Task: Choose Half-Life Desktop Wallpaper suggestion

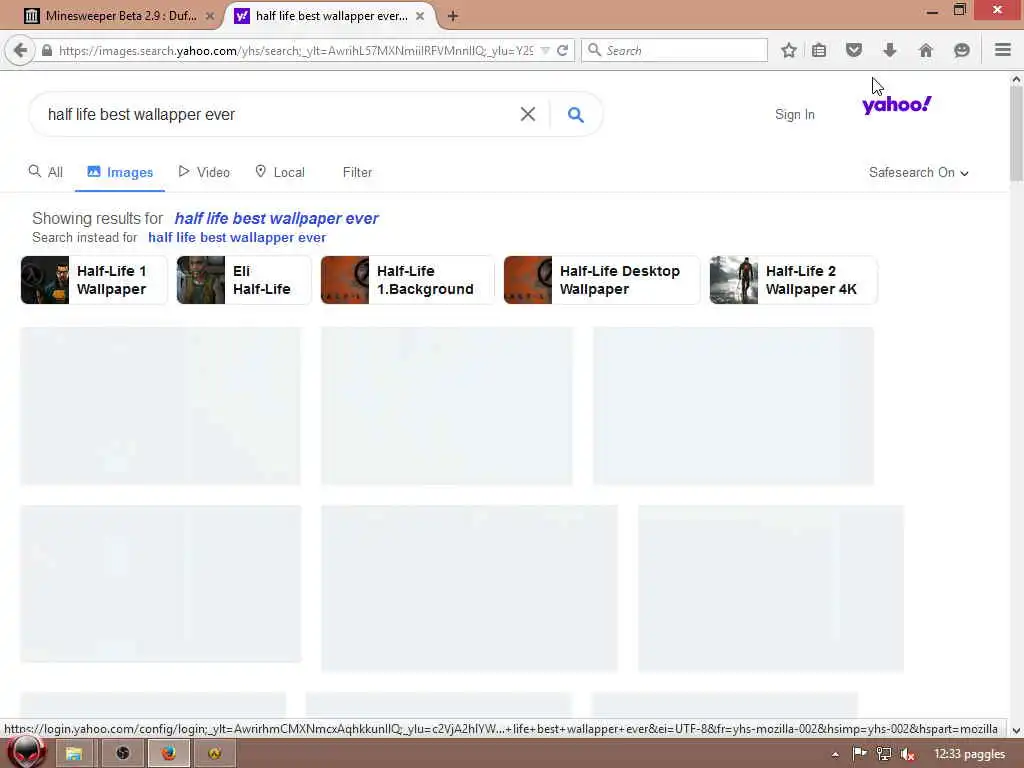Action: [x=601, y=280]
